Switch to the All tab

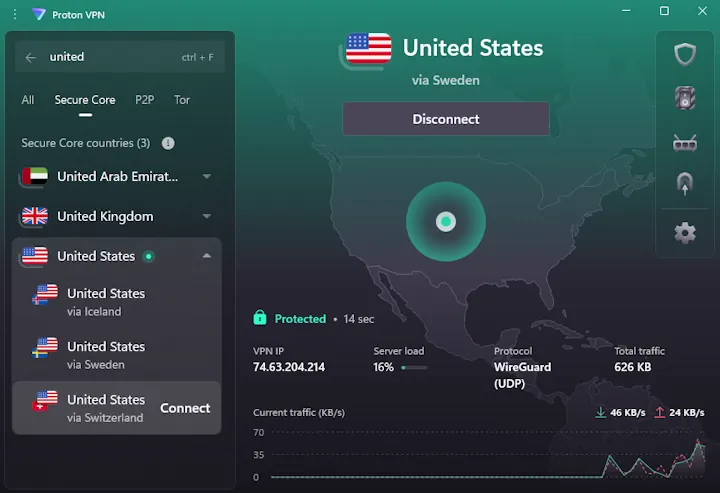pyautogui.click(x=28, y=100)
